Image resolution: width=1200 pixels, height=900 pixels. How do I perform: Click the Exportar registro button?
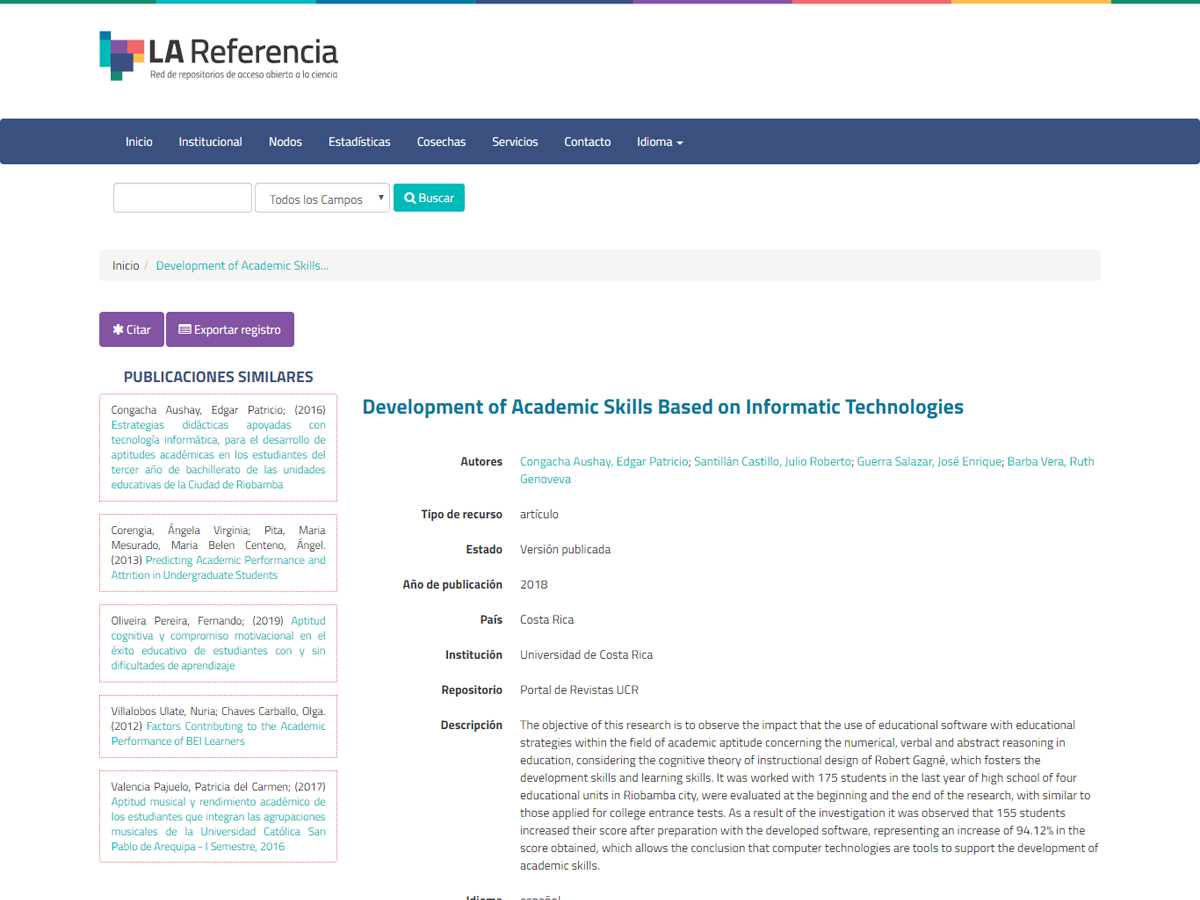(230, 330)
